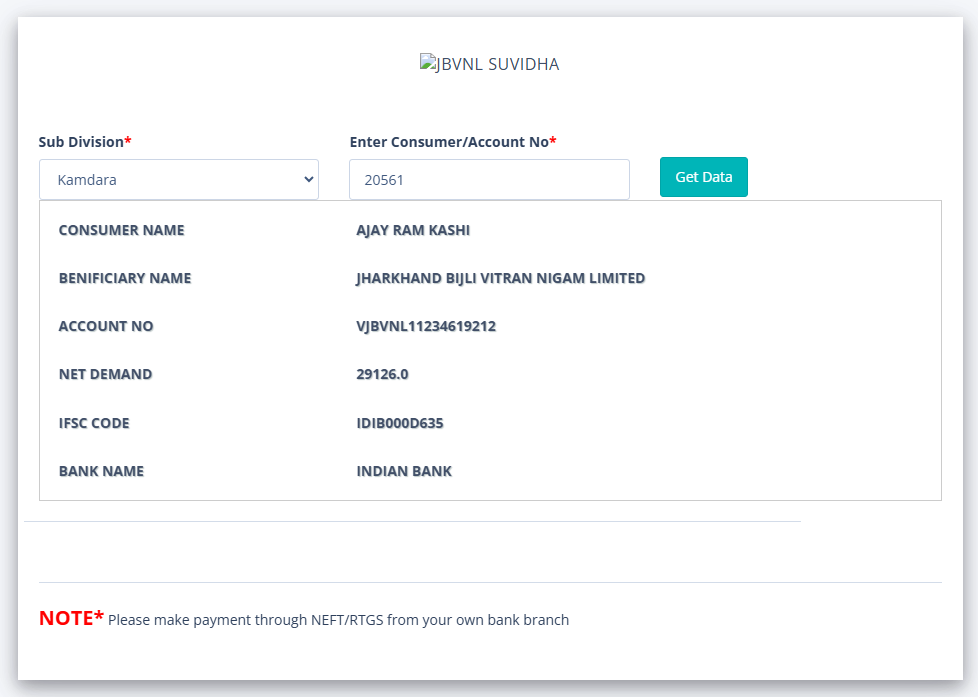The image size is (978, 697).
Task: Click the Consumer/Account No input field
Action: (x=490, y=180)
